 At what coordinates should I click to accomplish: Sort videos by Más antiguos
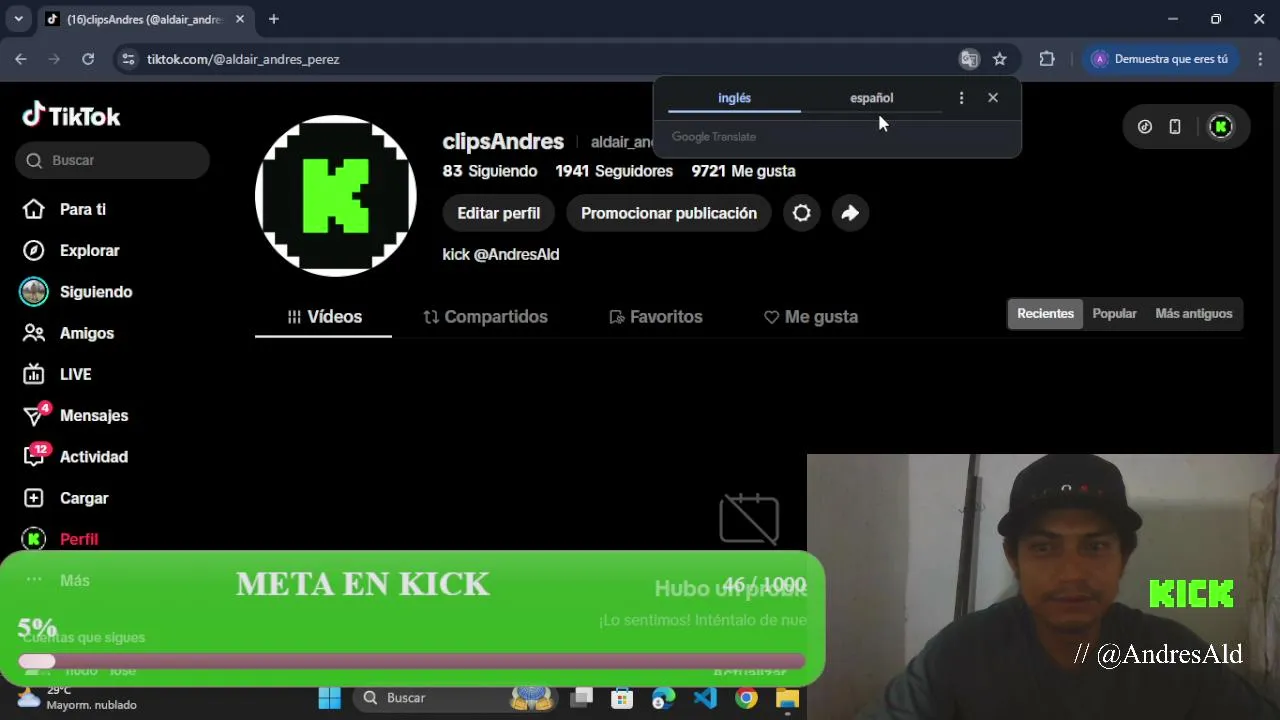(1193, 314)
